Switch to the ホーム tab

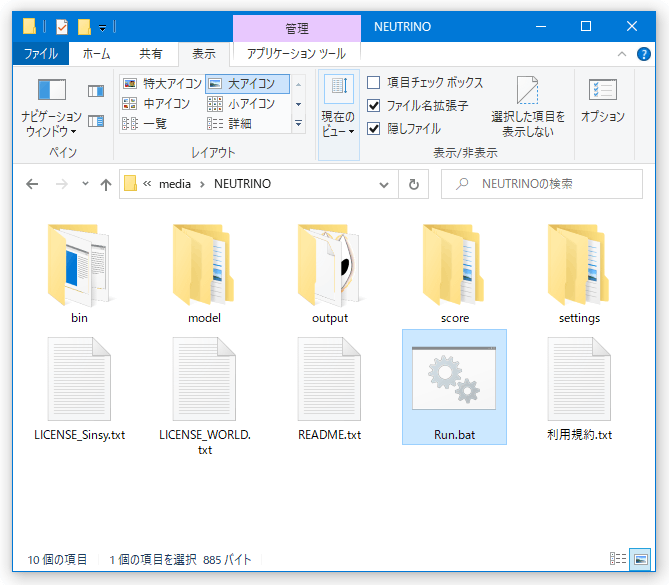(x=96, y=54)
